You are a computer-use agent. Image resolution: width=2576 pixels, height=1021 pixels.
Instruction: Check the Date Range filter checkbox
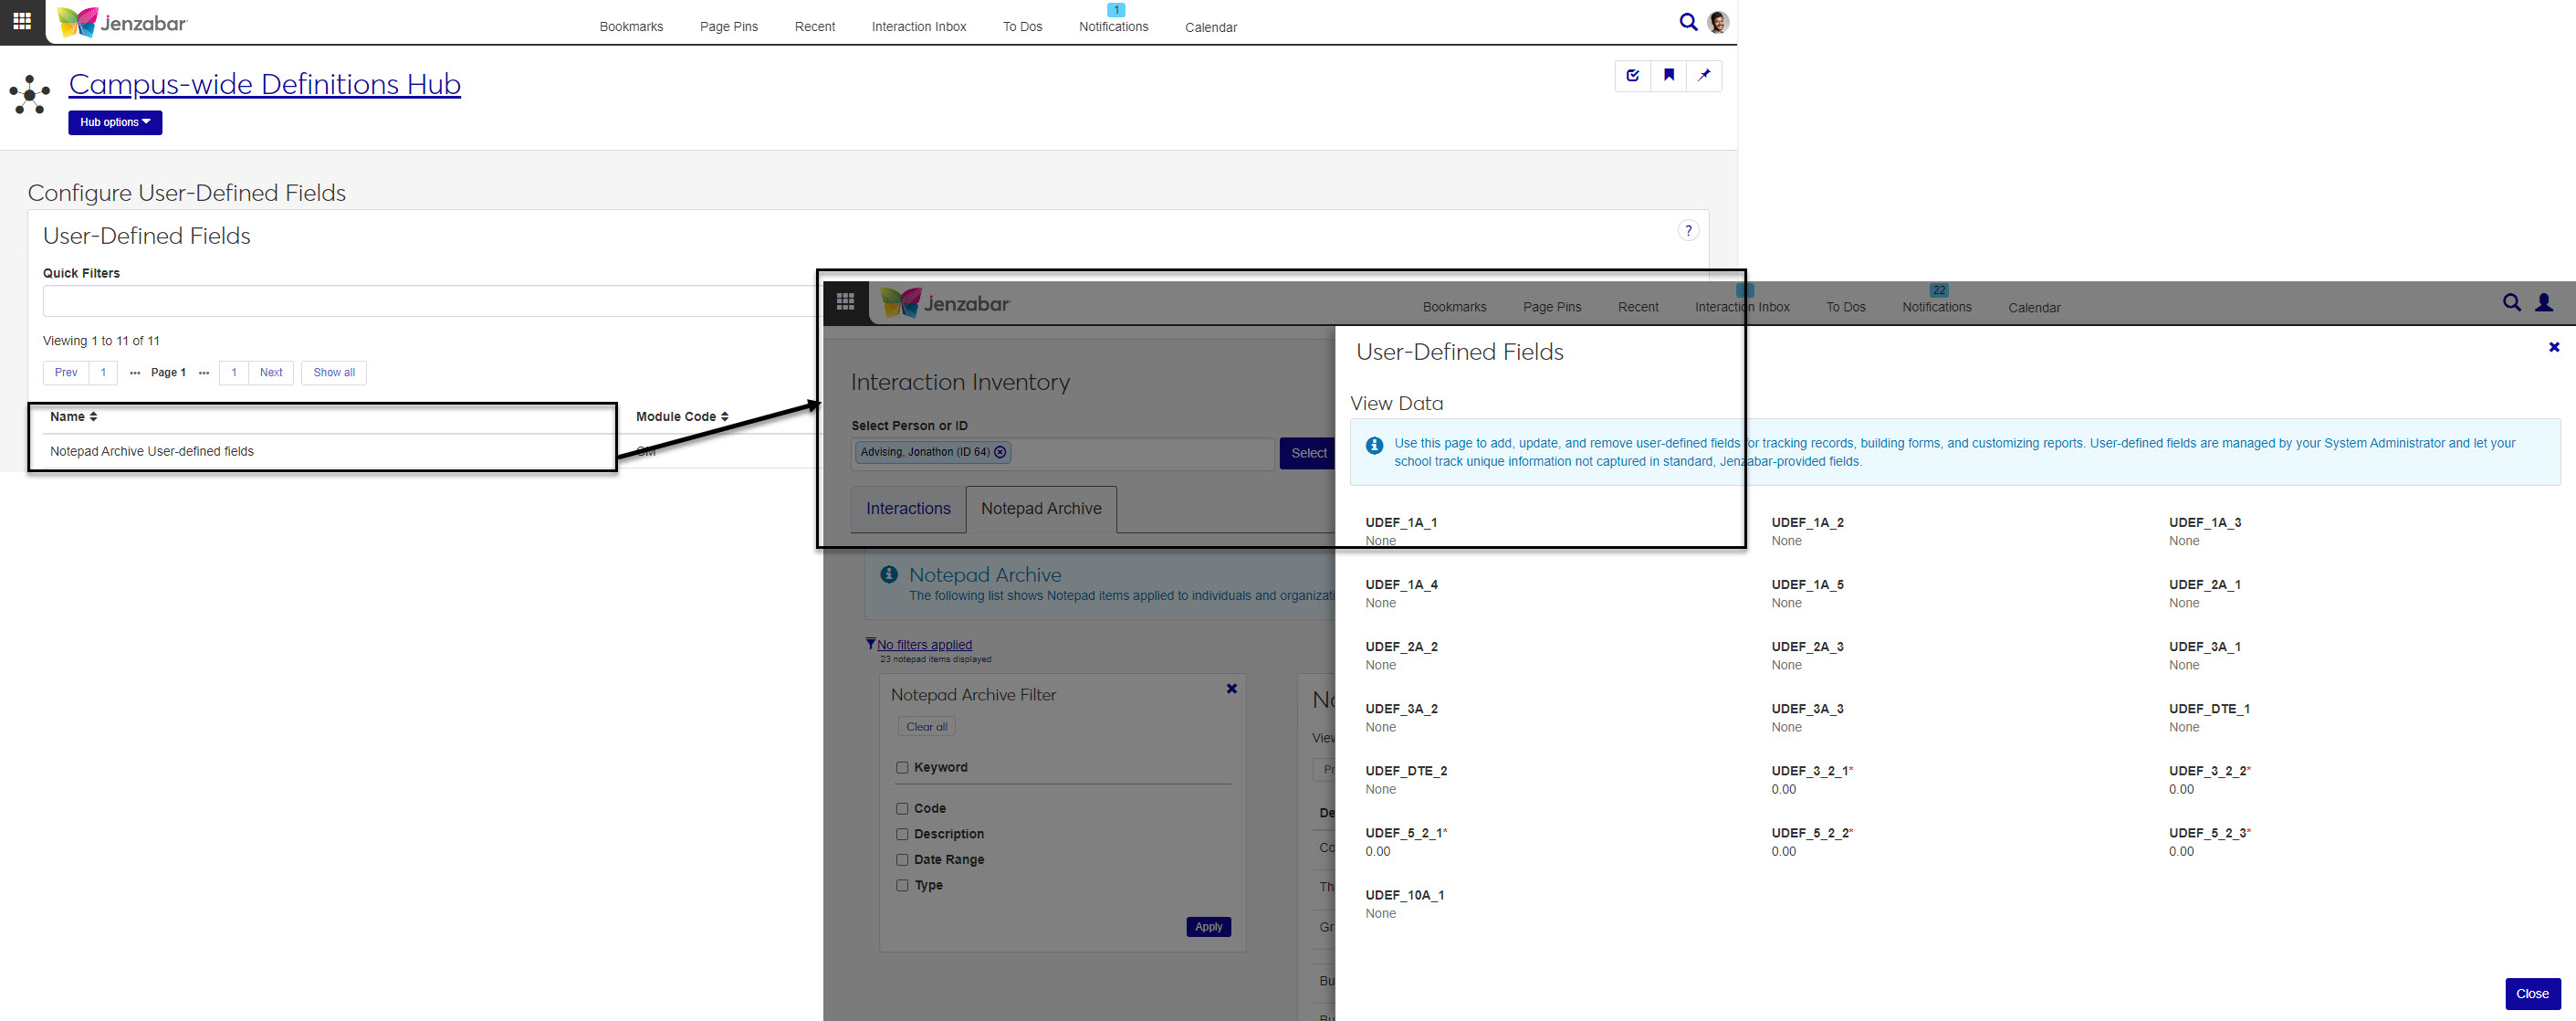tap(902, 859)
